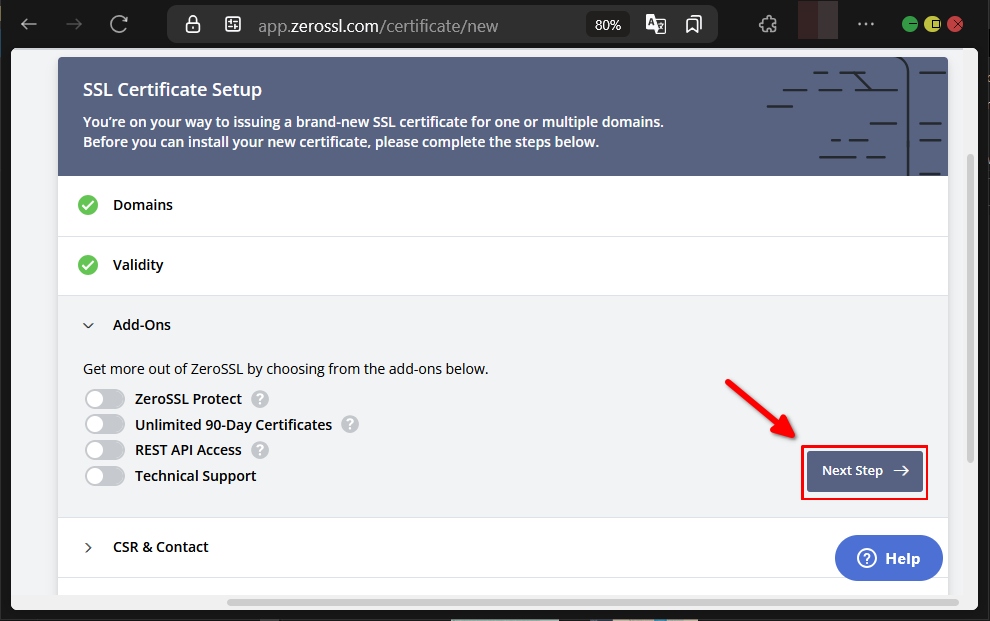Click the Next Step button

(x=864, y=471)
